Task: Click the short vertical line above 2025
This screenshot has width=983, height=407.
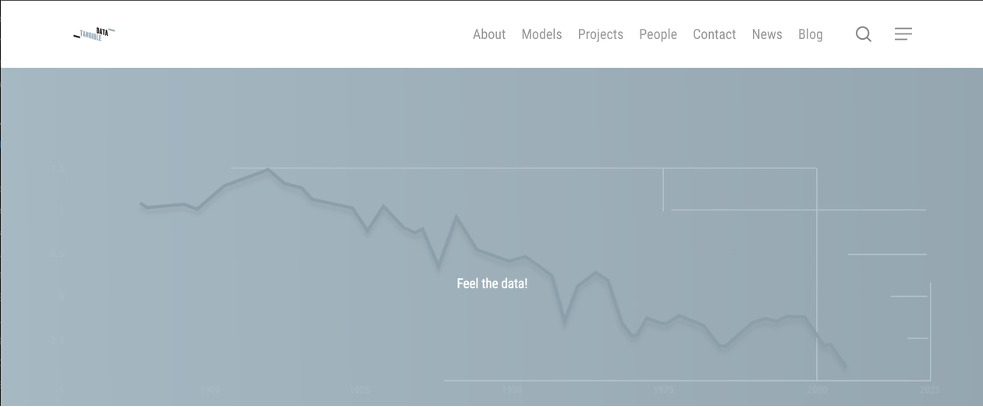Action: (x=931, y=330)
